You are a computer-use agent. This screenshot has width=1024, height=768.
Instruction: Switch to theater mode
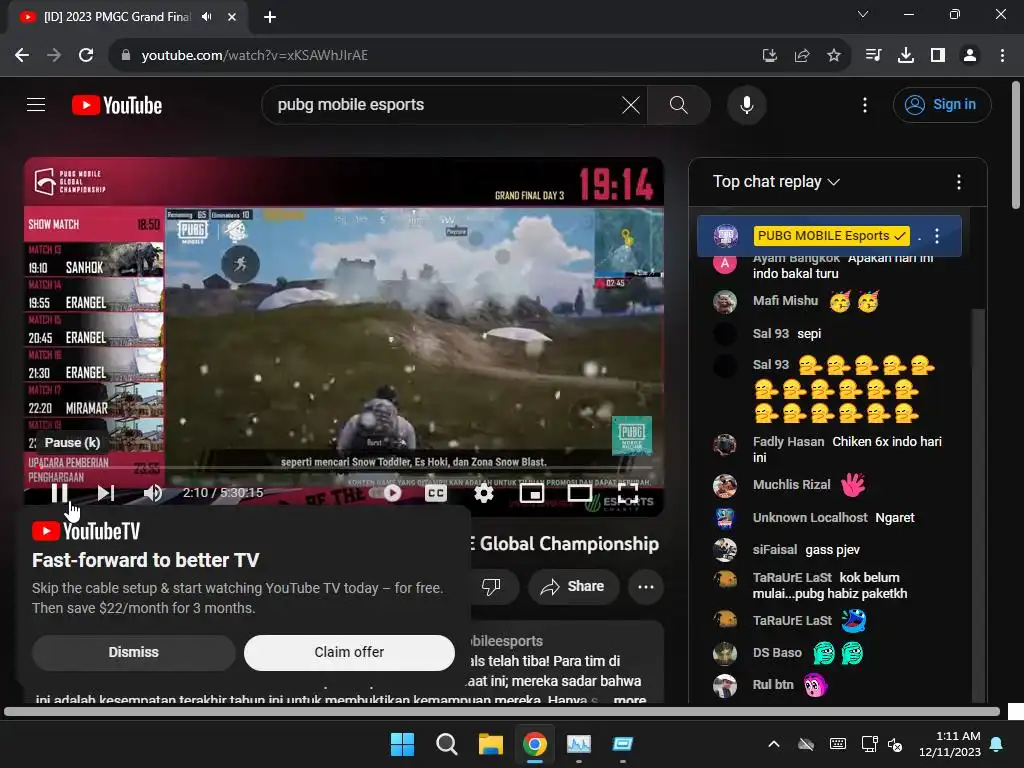coord(579,493)
